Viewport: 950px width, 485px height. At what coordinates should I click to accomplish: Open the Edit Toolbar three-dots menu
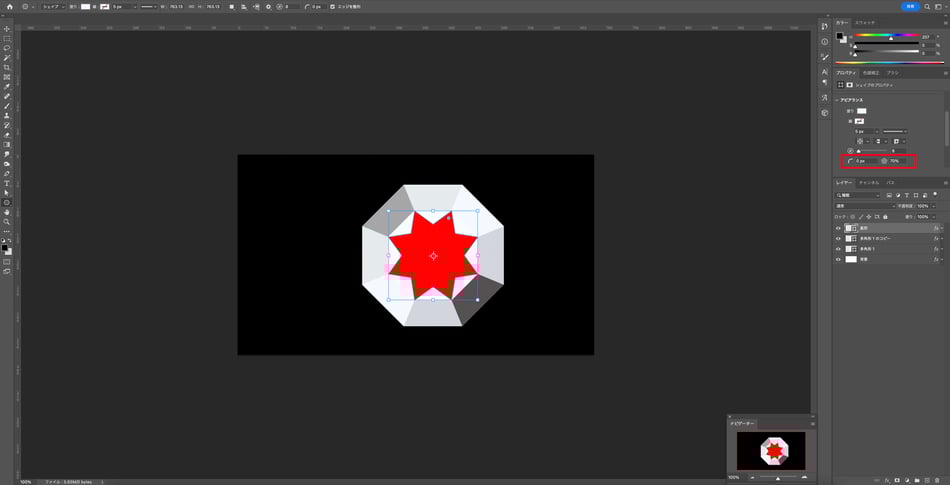7,232
